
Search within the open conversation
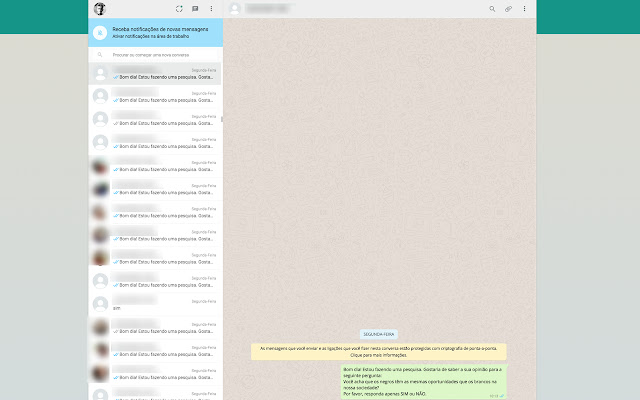click(492, 9)
